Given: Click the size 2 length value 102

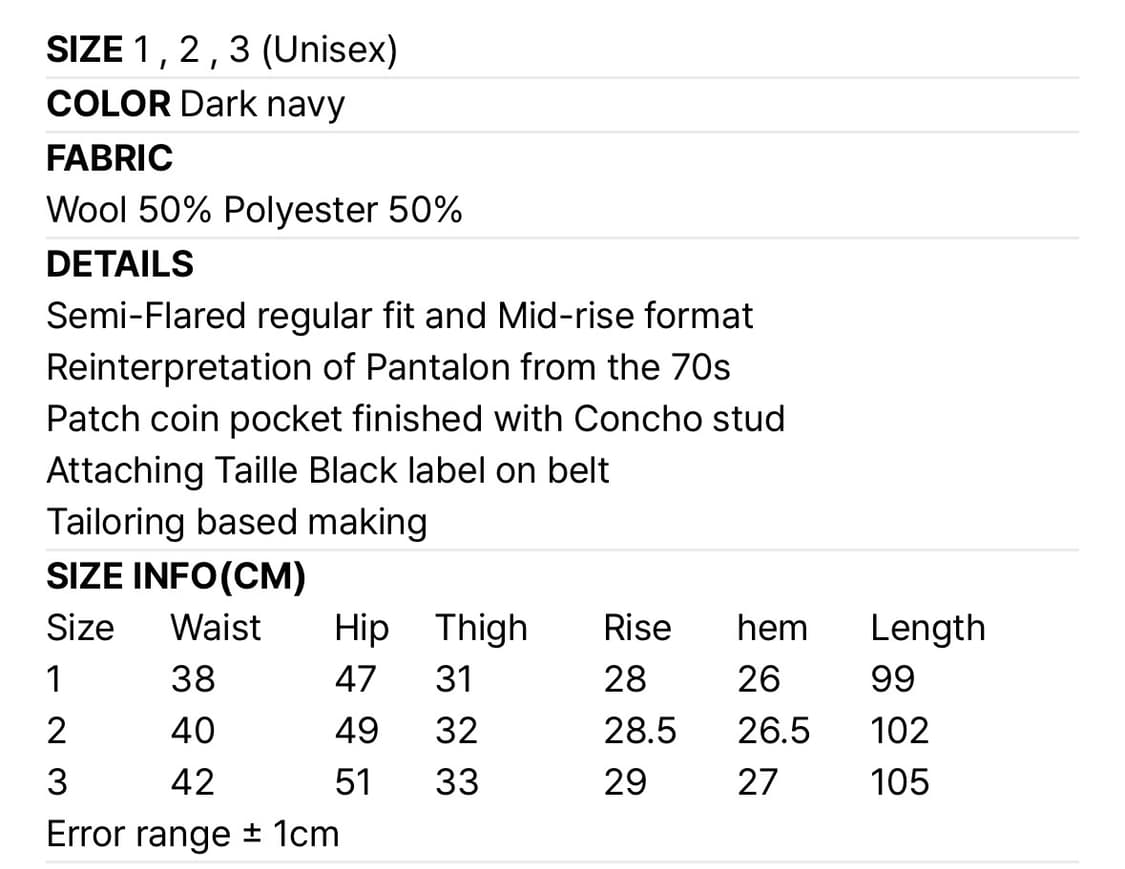Looking at the screenshot, I should point(900,731).
